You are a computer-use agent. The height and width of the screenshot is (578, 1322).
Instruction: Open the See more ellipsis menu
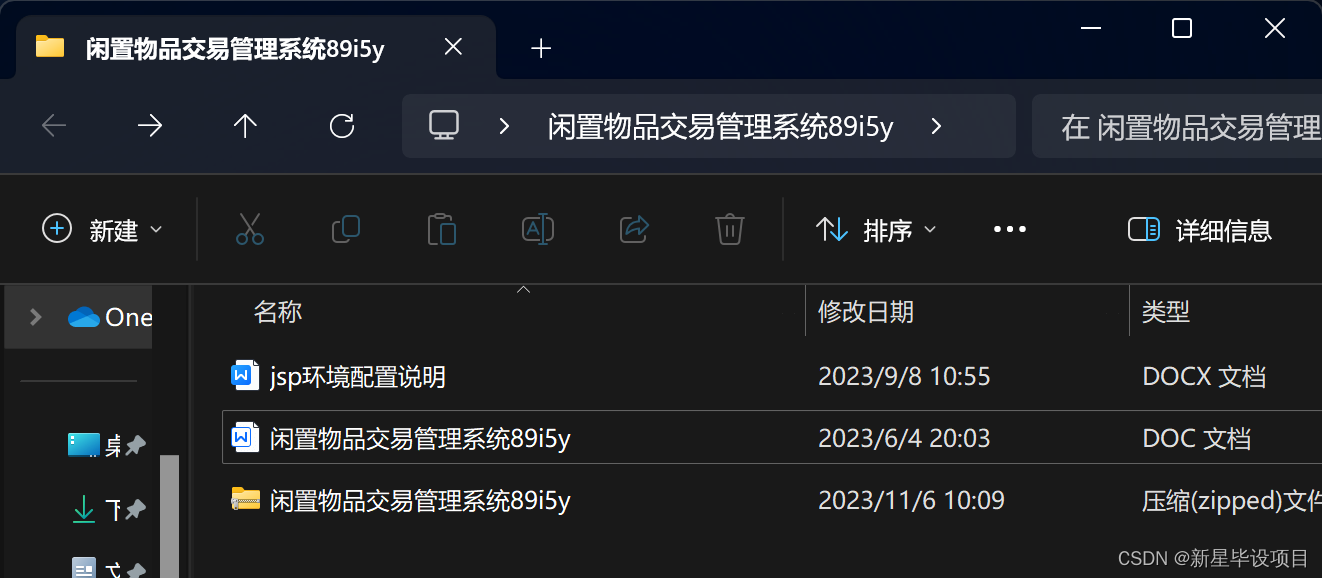point(1010,230)
